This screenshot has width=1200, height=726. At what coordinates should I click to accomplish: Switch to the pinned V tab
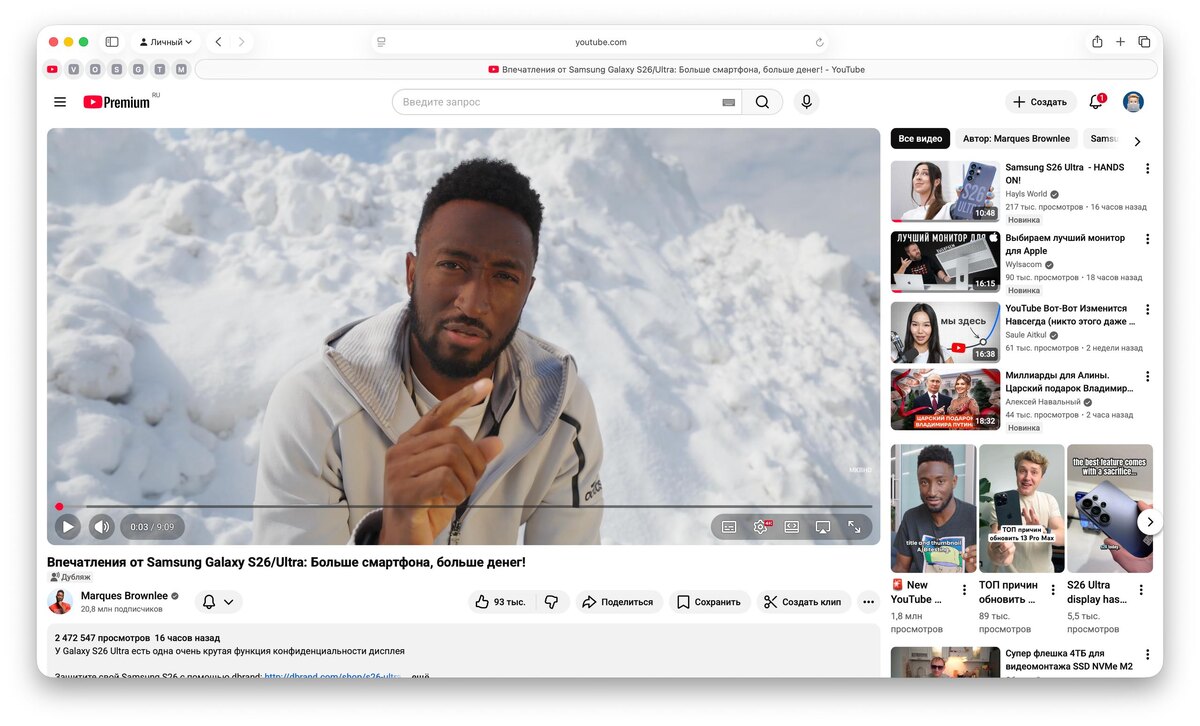point(74,69)
